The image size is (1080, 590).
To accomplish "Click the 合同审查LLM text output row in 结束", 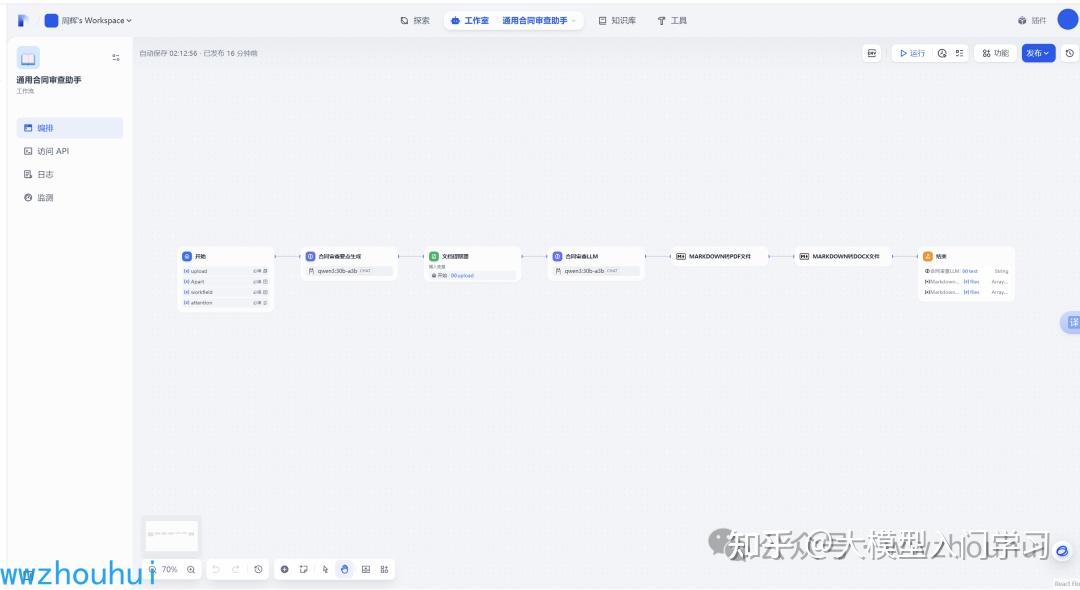I will (966, 271).
